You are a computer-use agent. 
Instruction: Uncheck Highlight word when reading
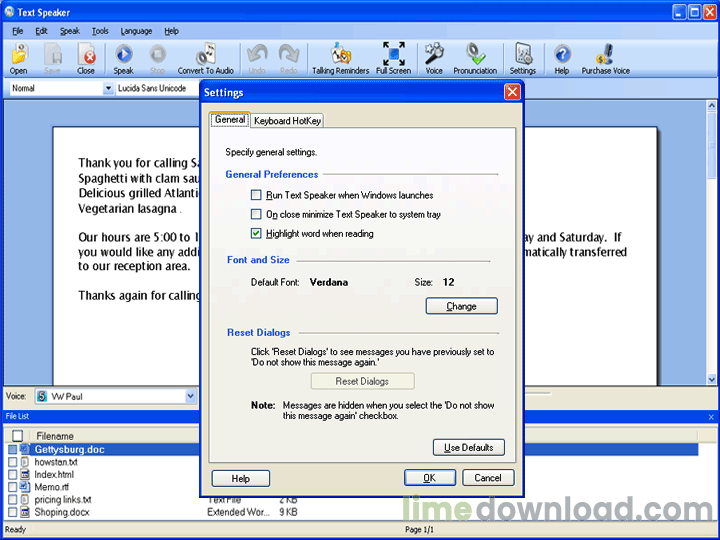point(256,234)
